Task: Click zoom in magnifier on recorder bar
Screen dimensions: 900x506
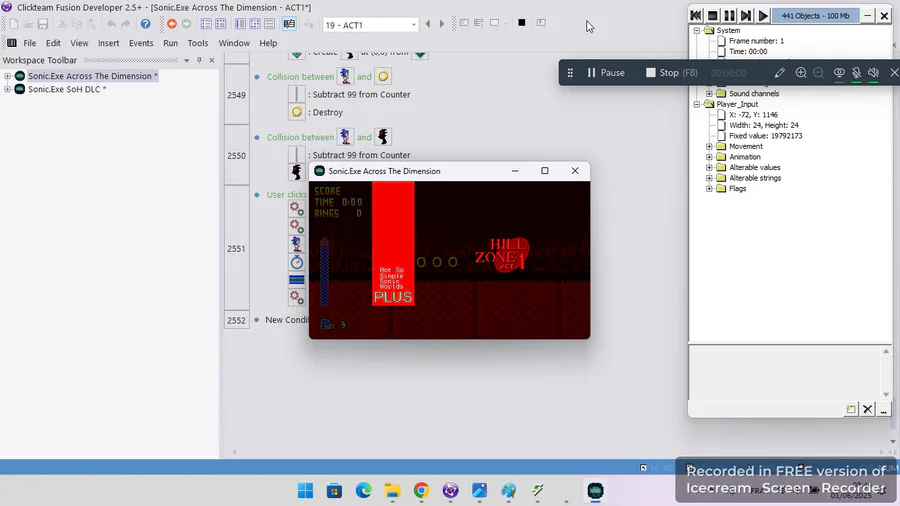Action: click(x=801, y=72)
